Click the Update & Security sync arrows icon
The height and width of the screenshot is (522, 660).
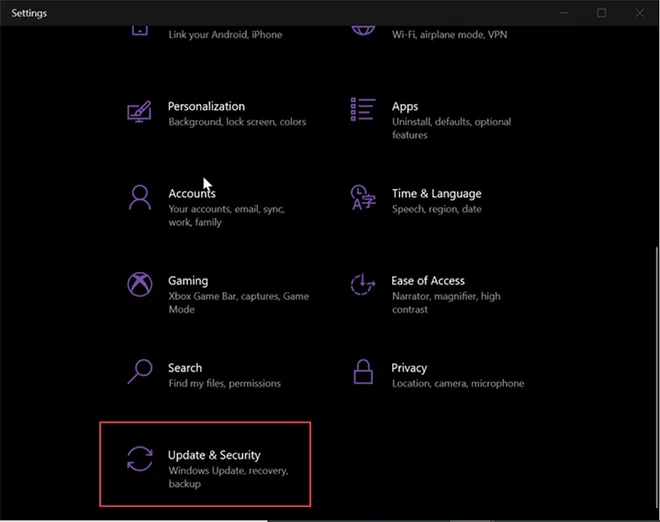click(x=140, y=459)
